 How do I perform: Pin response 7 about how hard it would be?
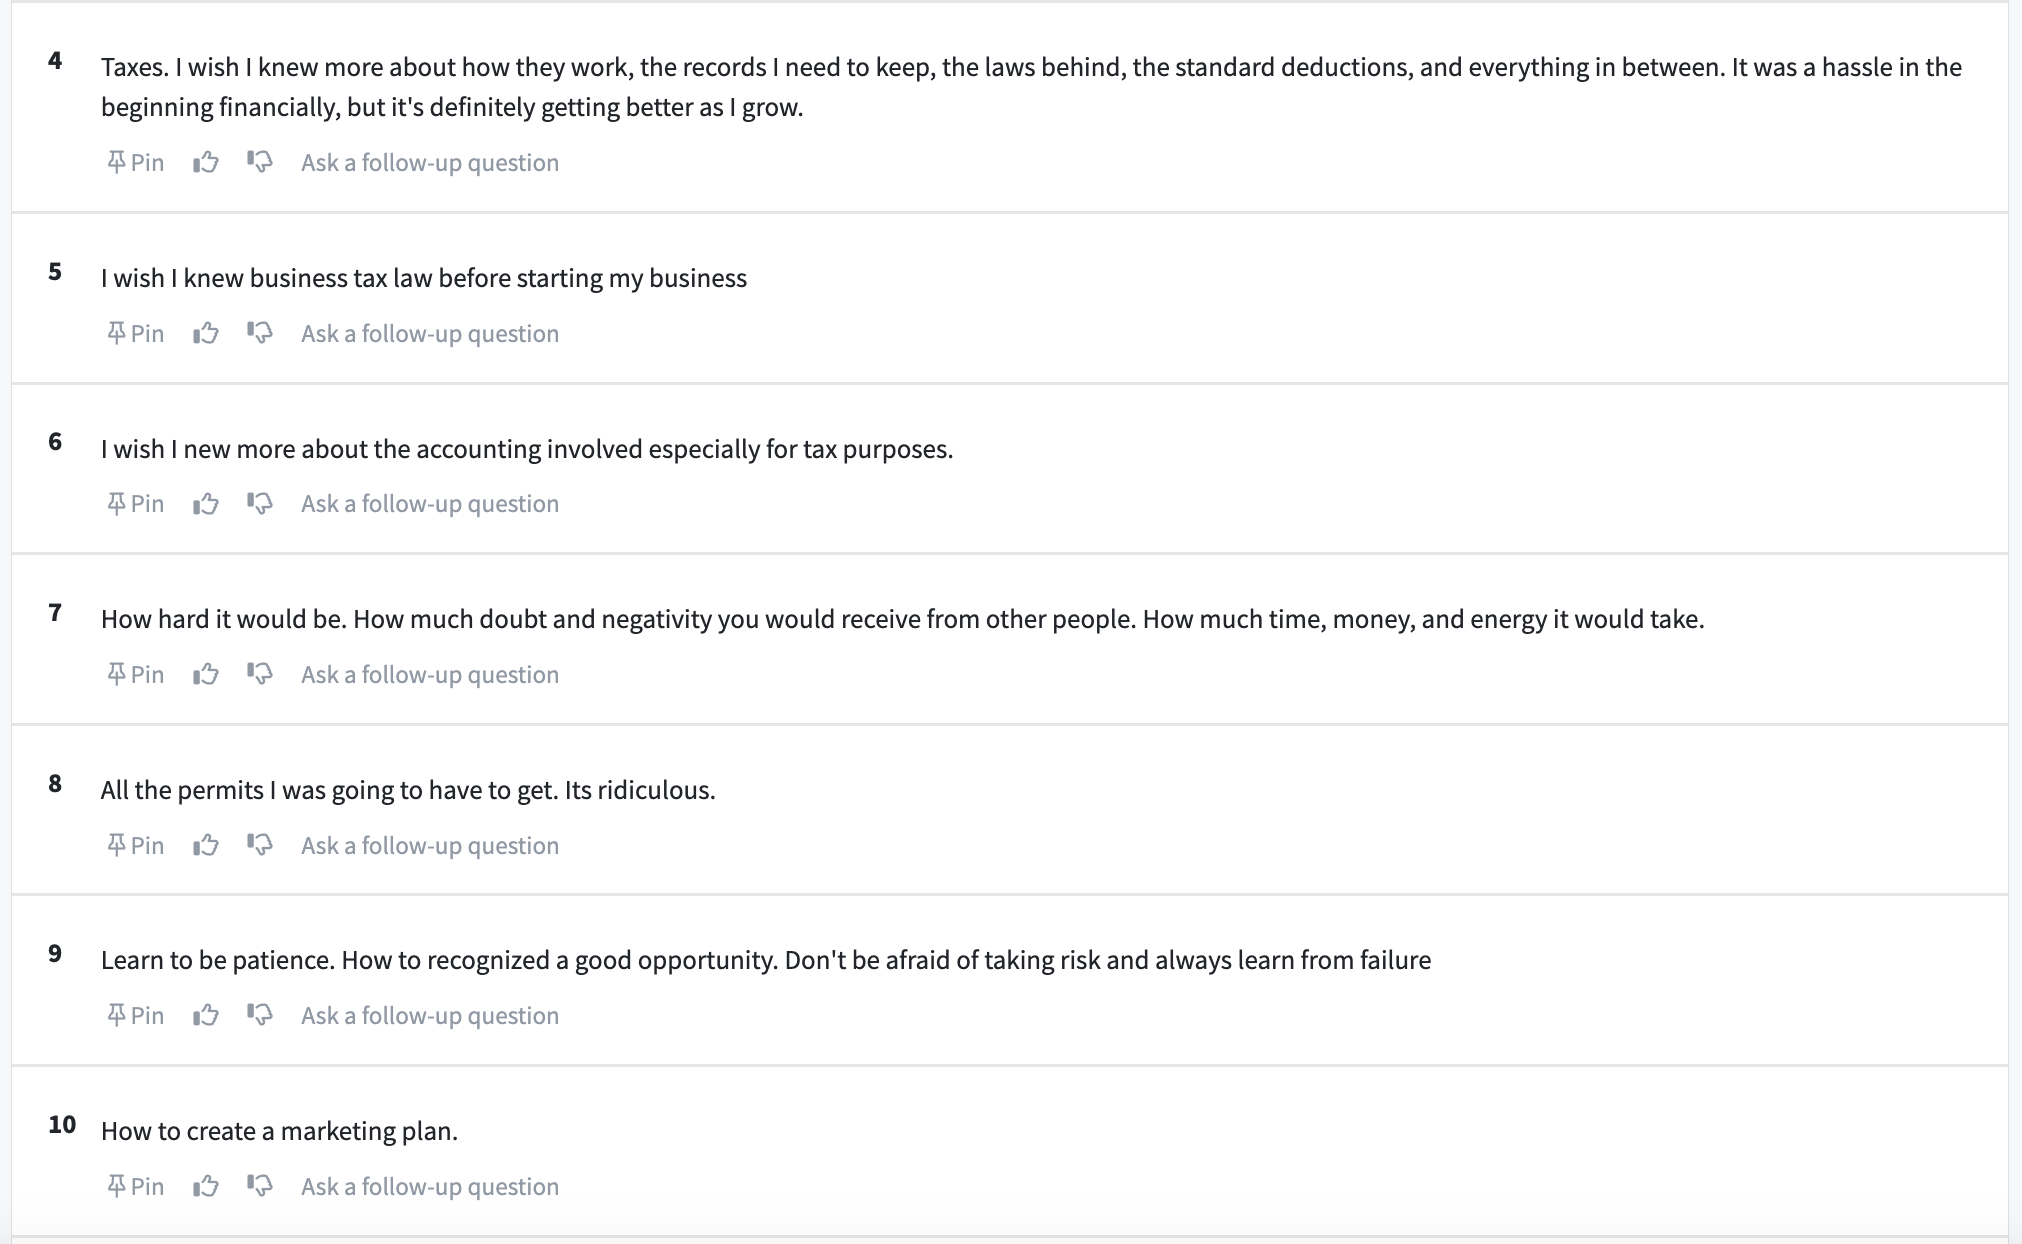(136, 674)
